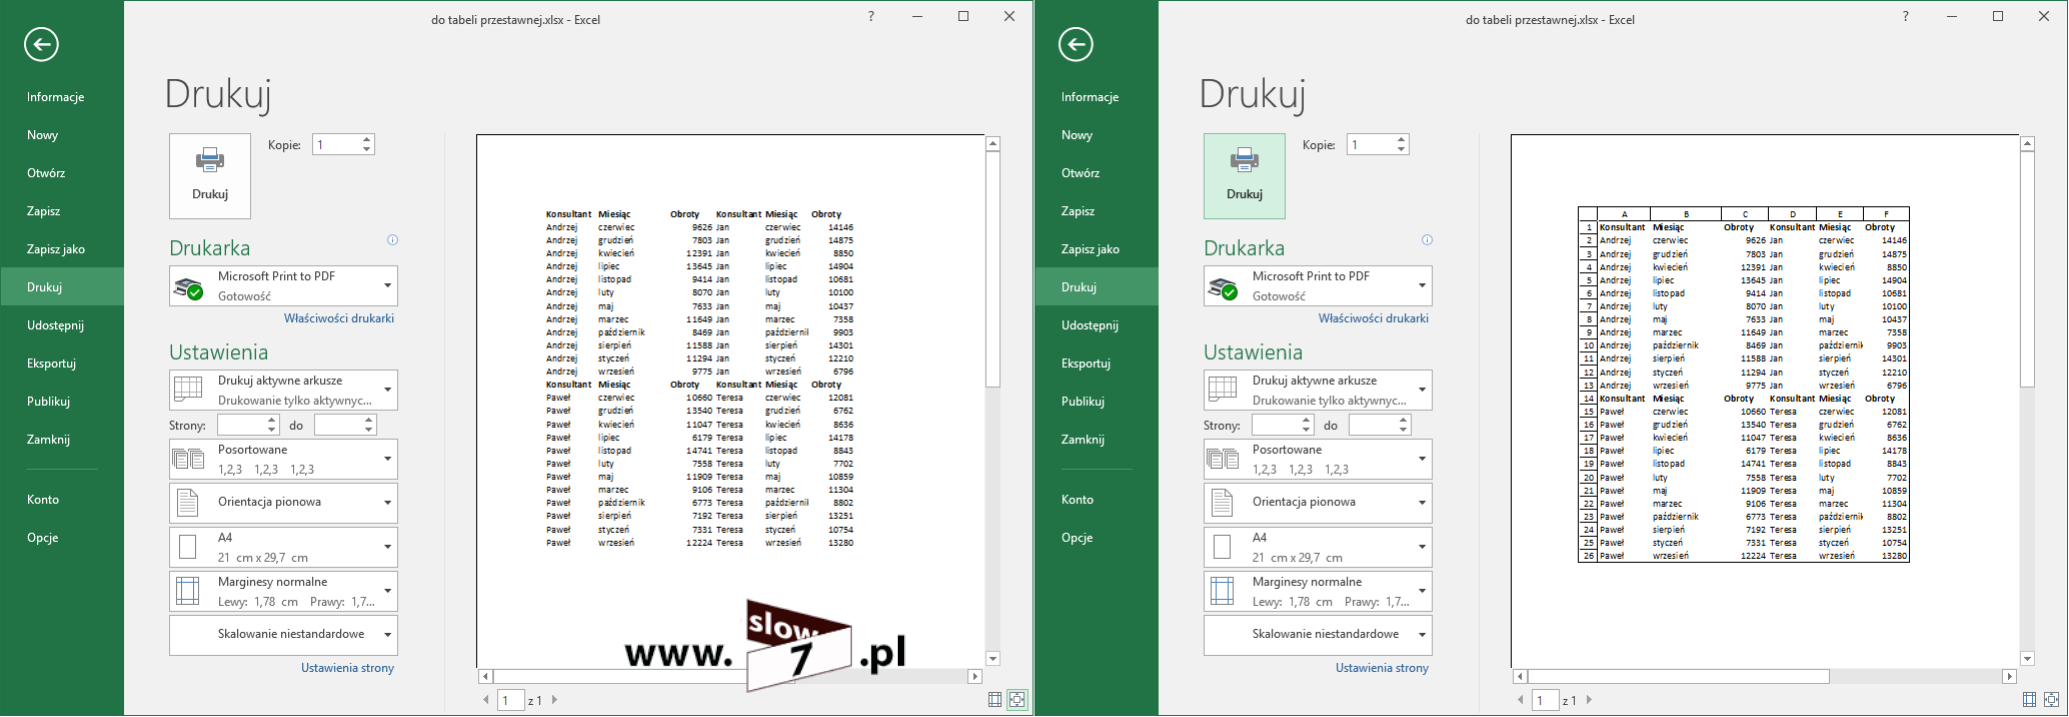Open Marginesy normalne dropdown in left window
The width and height of the screenshot is (2069, 717).
[x=283, y=591]
